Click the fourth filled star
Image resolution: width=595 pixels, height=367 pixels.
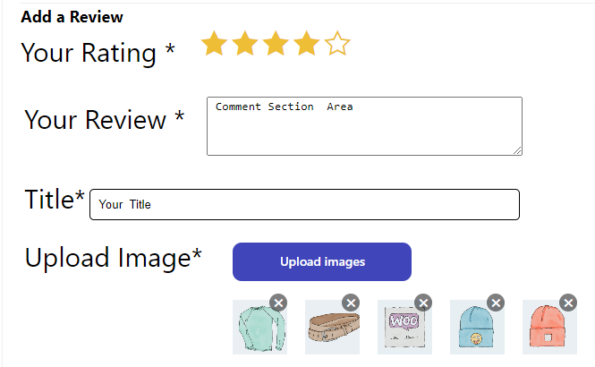pos(306,44)
